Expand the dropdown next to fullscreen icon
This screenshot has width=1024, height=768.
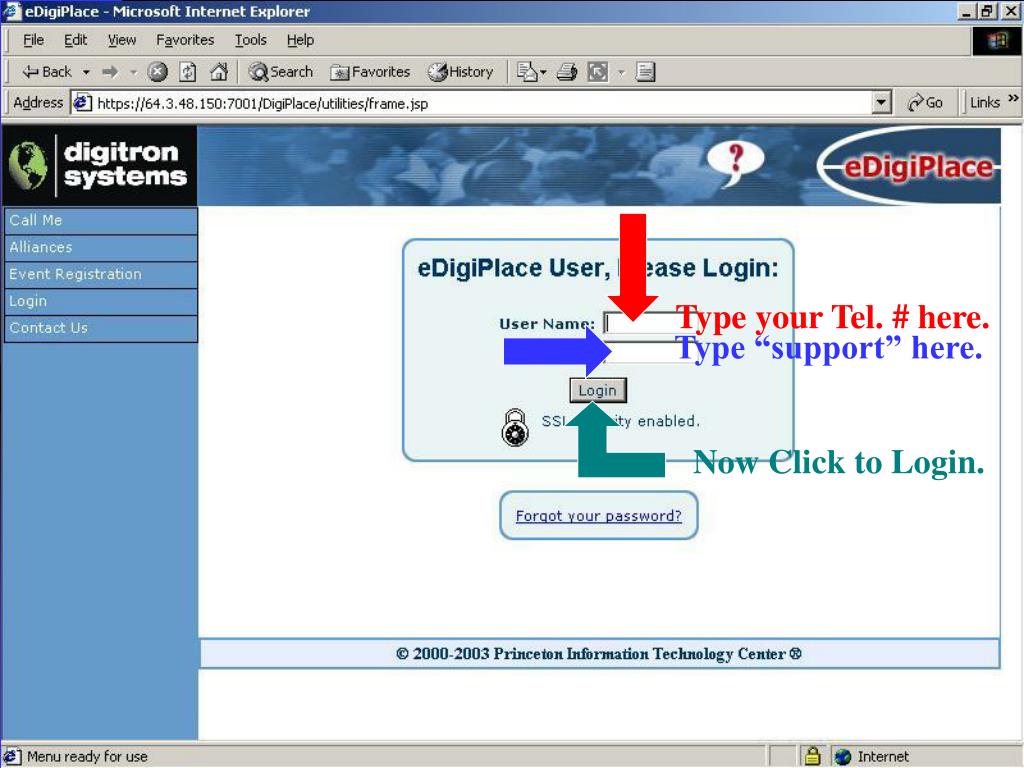click(622, 72)
